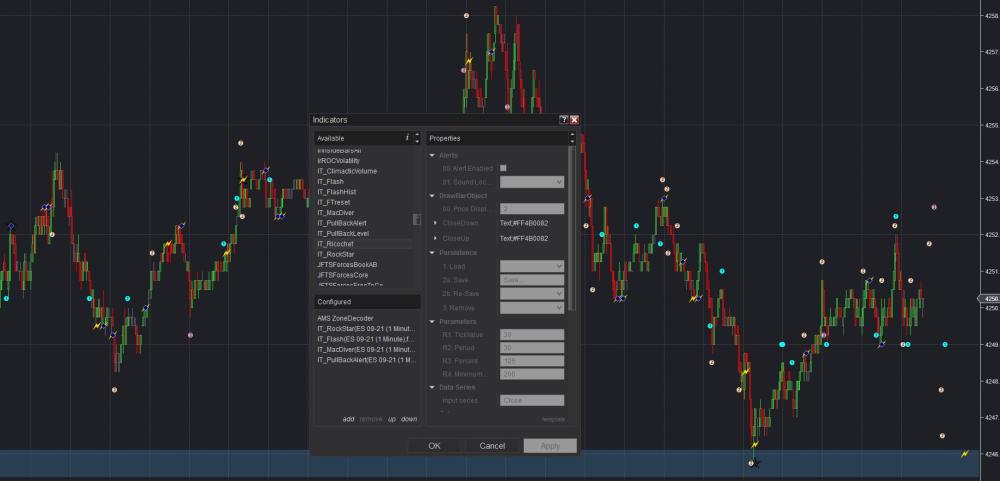Viewport: 1000px width, 481px height.
Task: Select configured IT_Flash(ES 09-21) entry
Action: tap(367, 339)
